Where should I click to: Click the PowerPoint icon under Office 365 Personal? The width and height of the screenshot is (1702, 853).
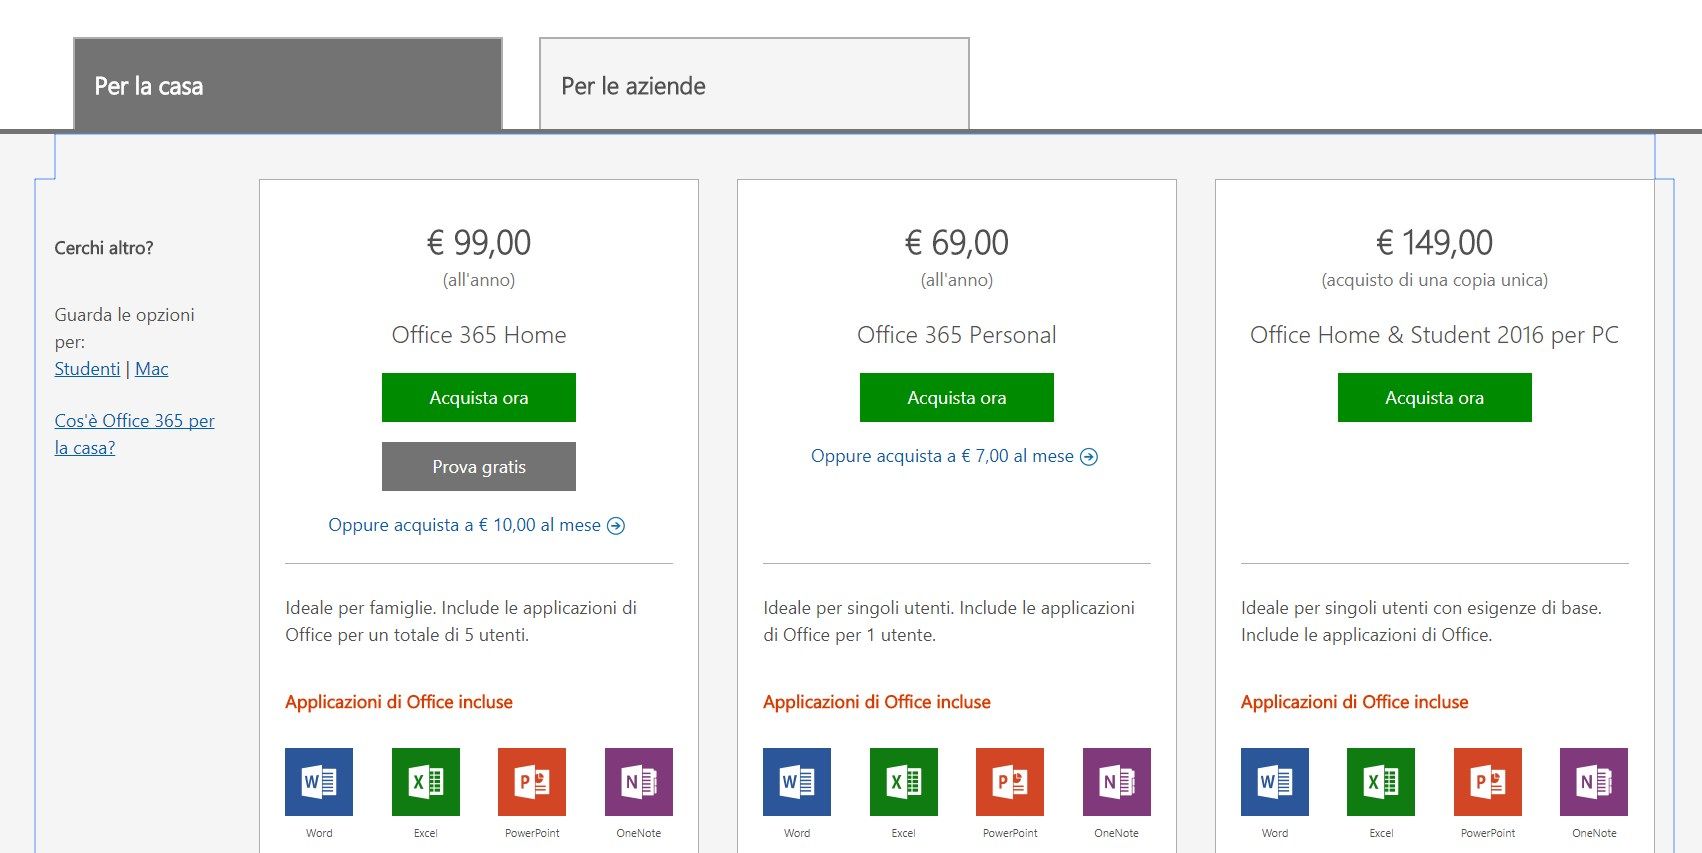click(x=1010, y=782)
